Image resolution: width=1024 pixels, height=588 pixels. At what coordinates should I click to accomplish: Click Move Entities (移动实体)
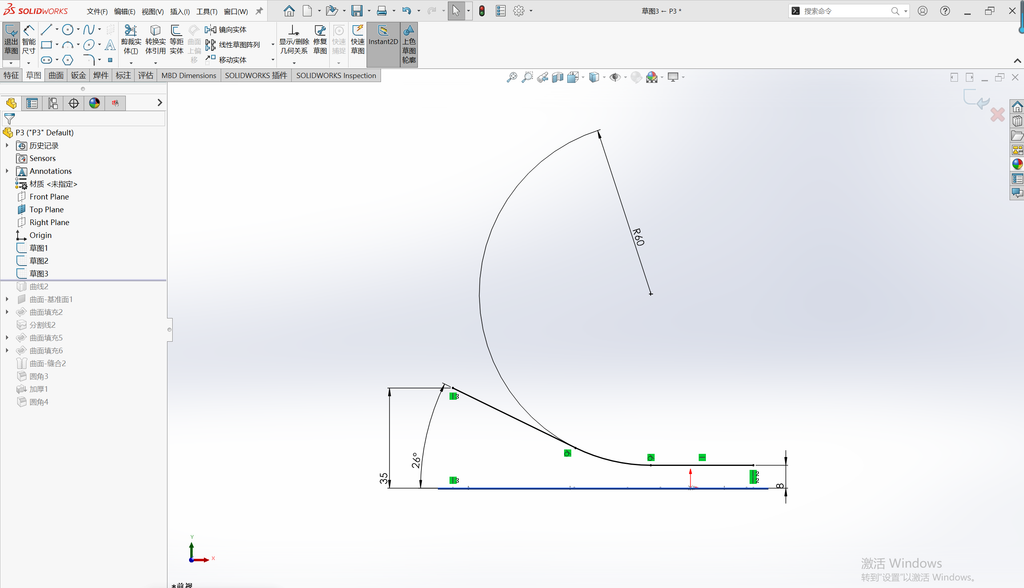point(226,60)
